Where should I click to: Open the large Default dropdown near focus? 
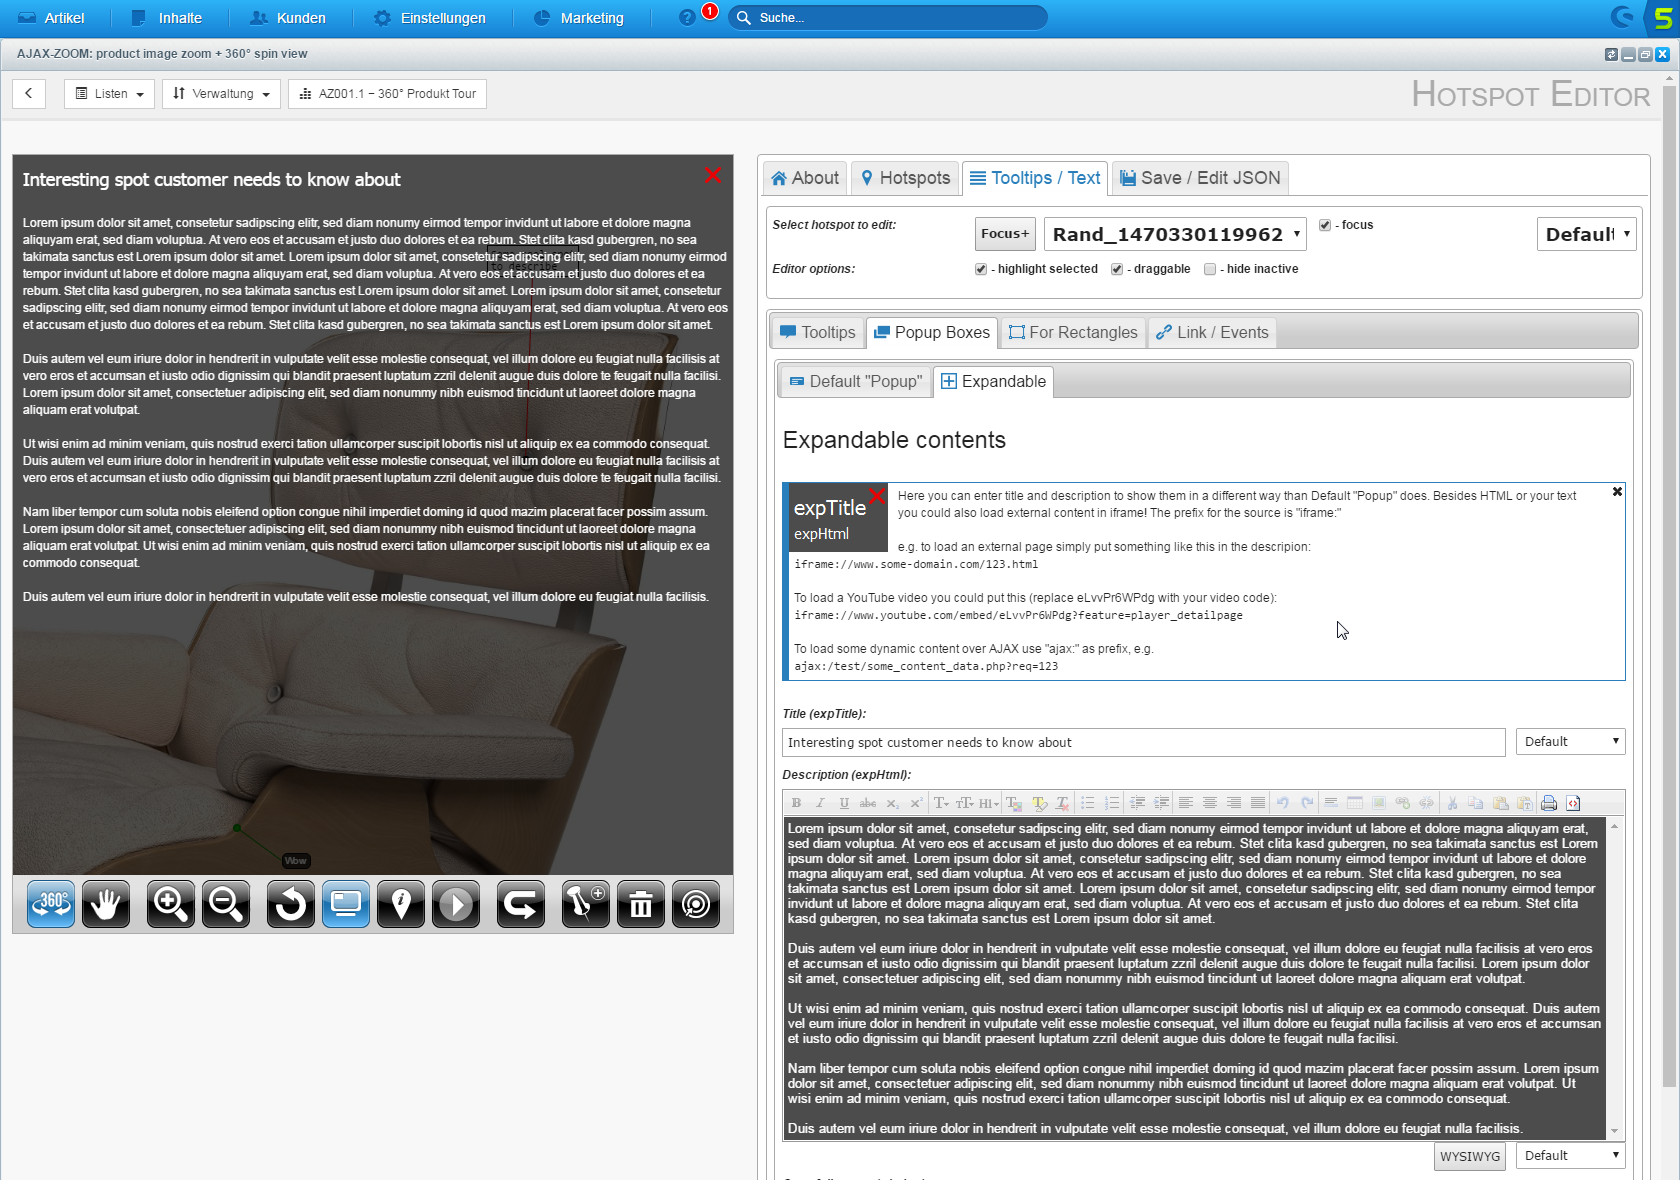click(1586, 234)
